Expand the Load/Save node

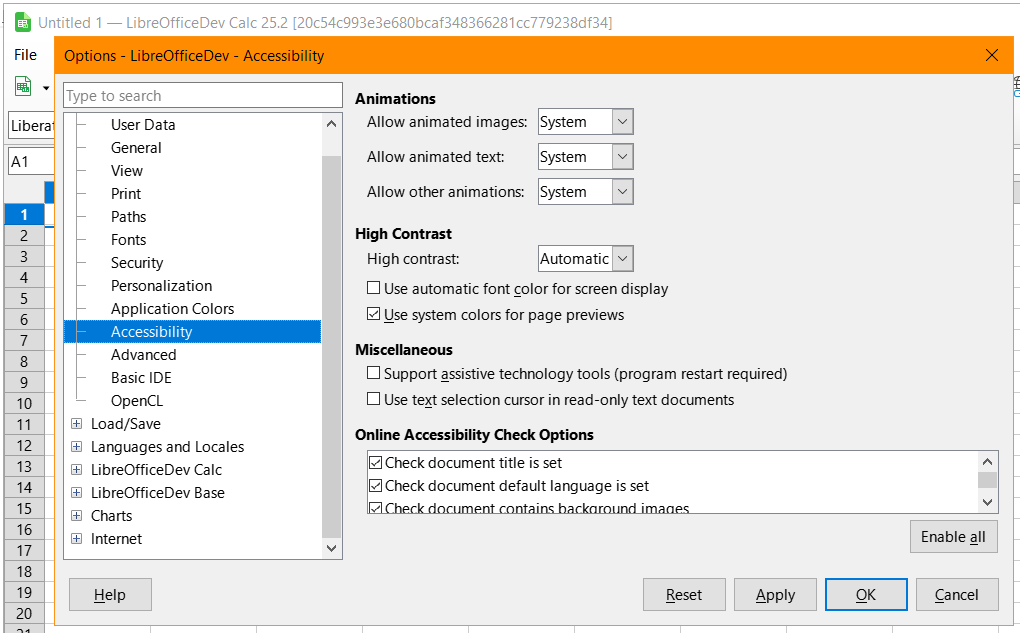(77, 424)
